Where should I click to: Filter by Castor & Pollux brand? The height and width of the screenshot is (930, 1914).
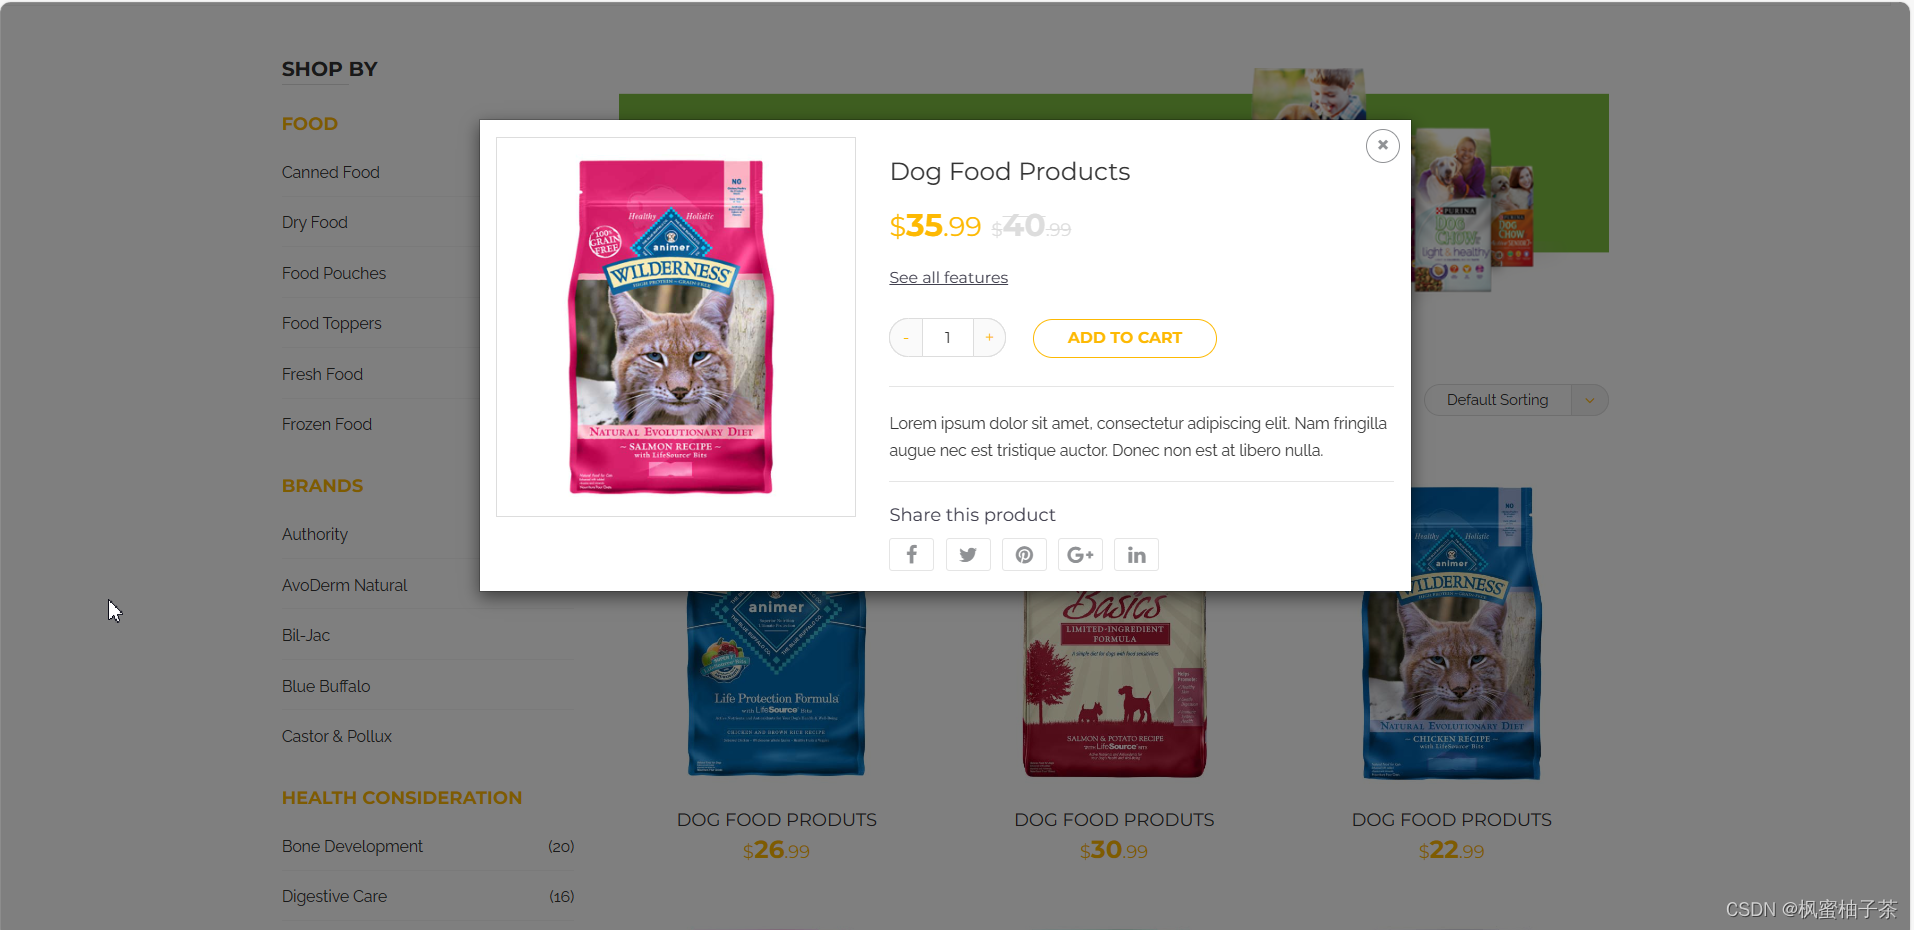click(336, 736)
